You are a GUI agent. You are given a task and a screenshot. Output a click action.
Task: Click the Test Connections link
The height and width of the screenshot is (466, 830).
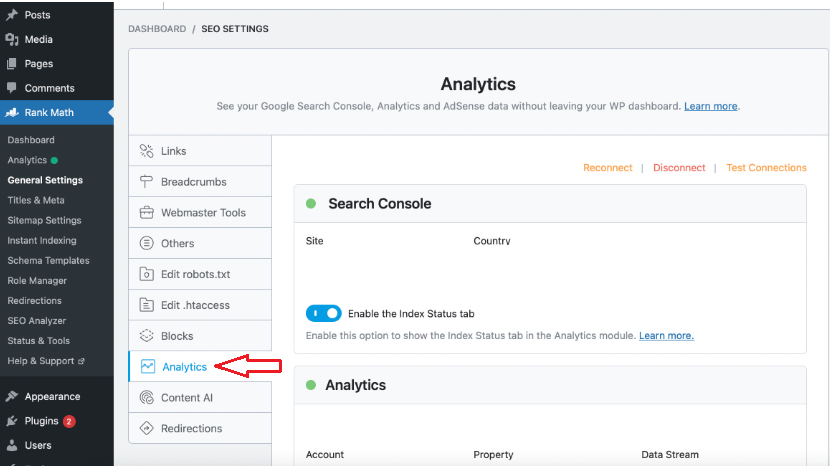766,167
